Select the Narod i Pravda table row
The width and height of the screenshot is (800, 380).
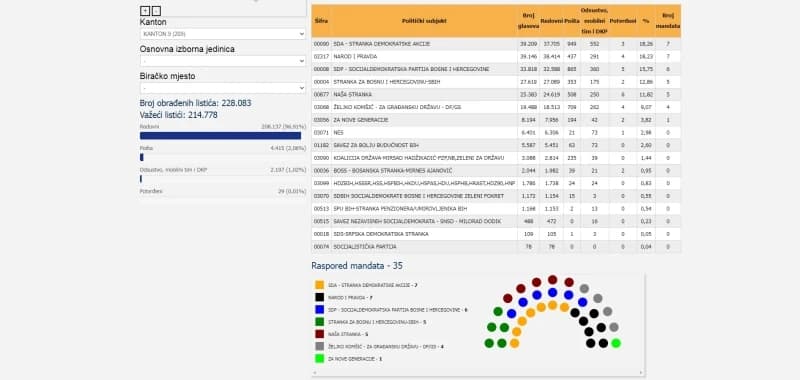point(496,57)
